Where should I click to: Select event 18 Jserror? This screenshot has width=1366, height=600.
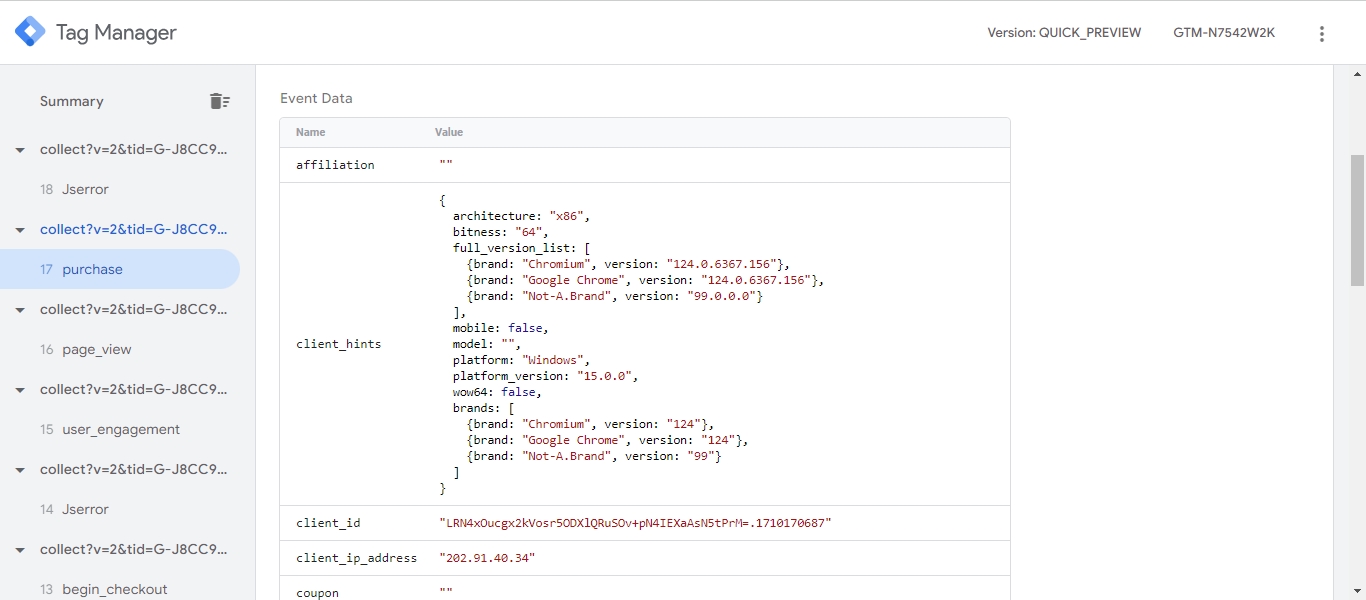[x=120, y=189]
